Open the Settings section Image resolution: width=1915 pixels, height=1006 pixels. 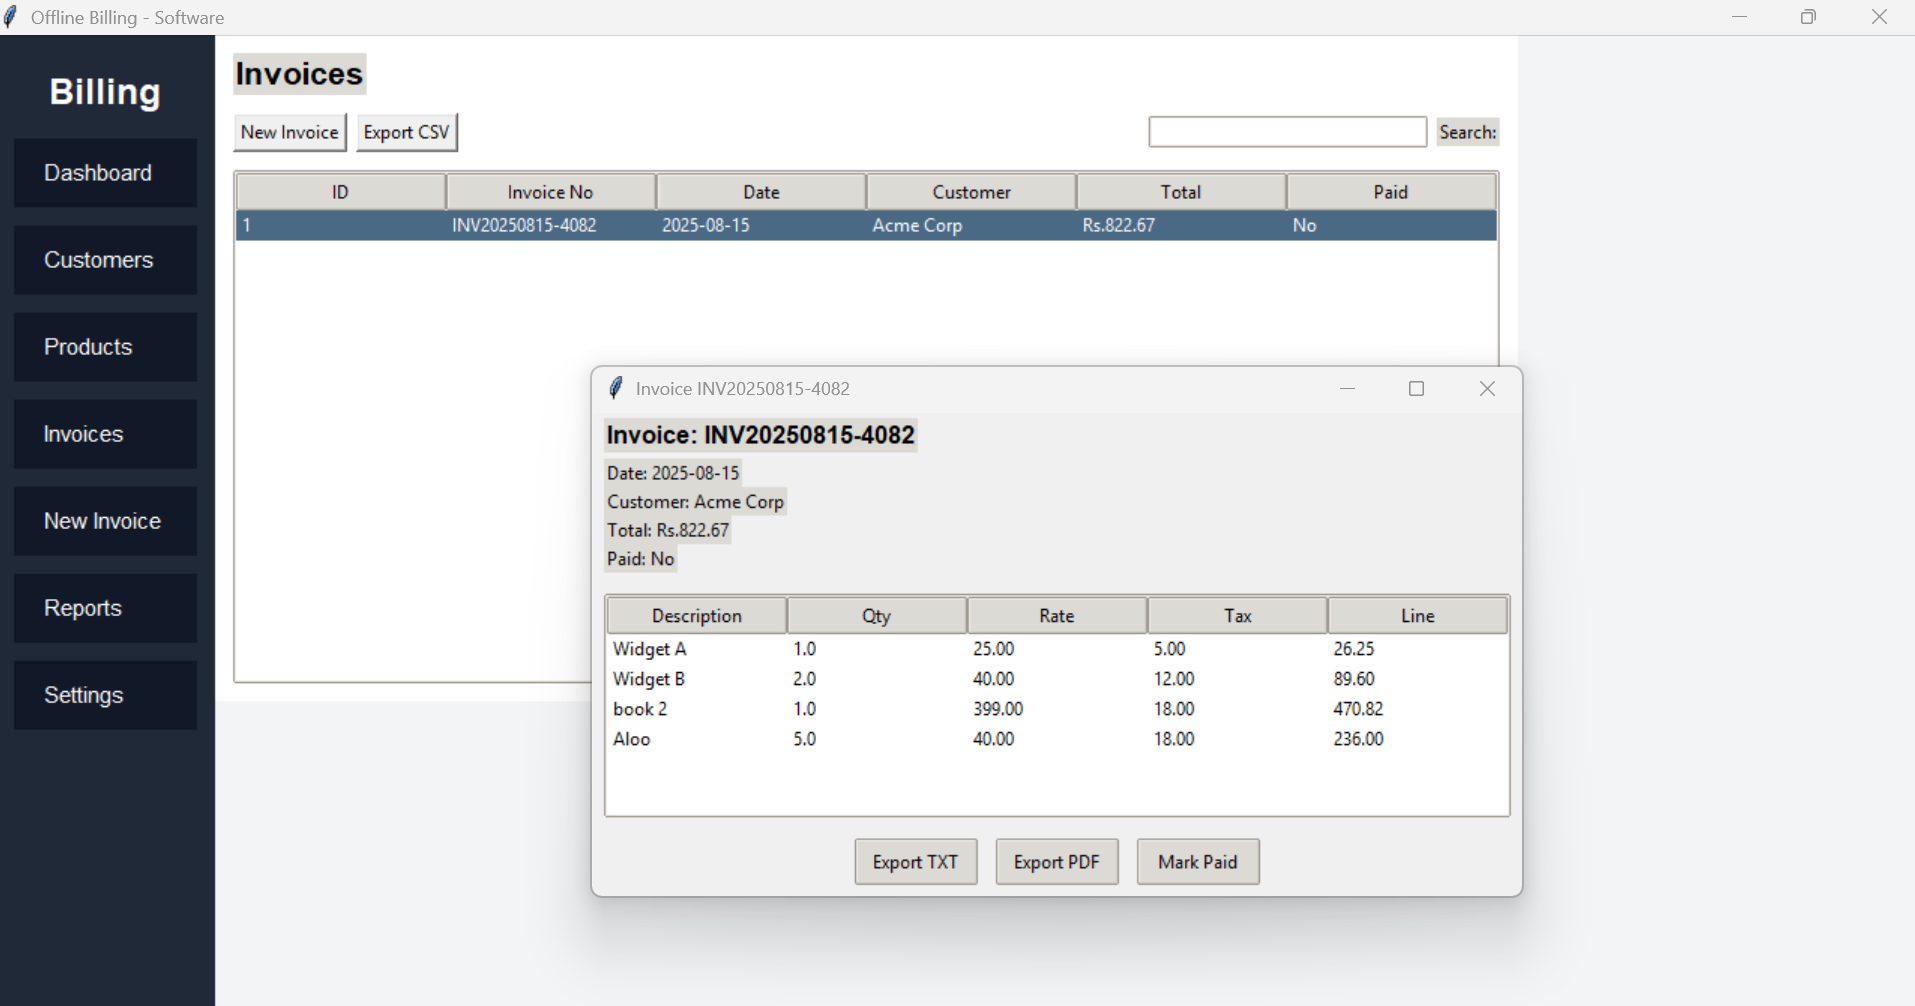83,694
